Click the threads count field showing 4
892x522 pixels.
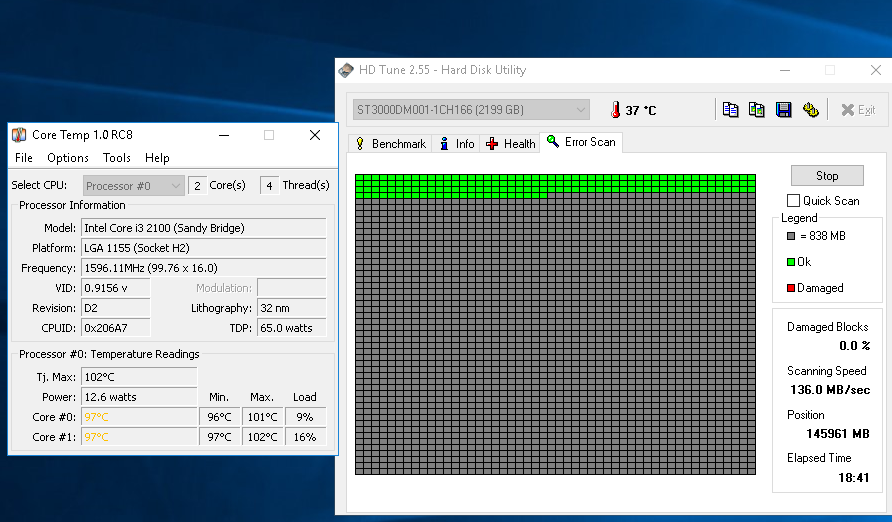[270, 186]
